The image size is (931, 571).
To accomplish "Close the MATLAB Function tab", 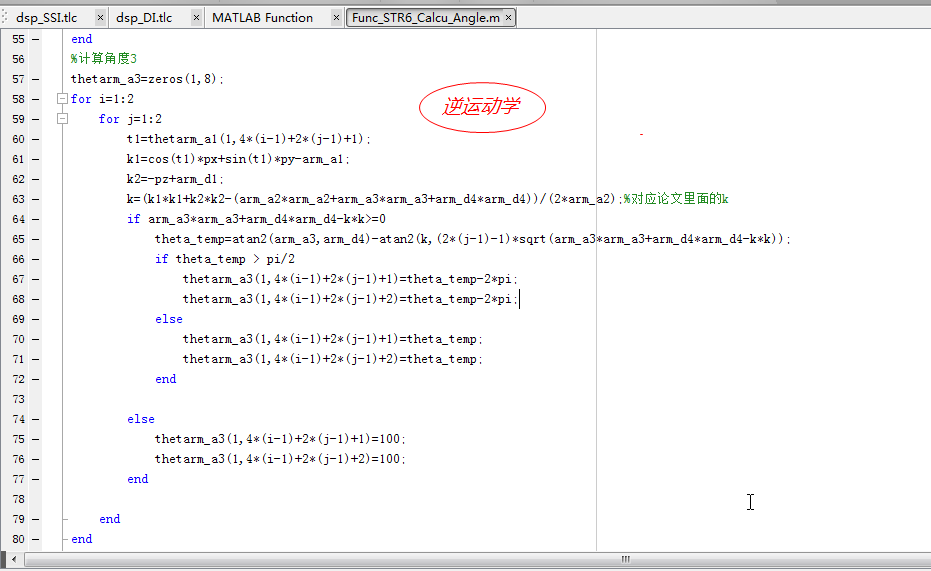I will pos(335,18).
